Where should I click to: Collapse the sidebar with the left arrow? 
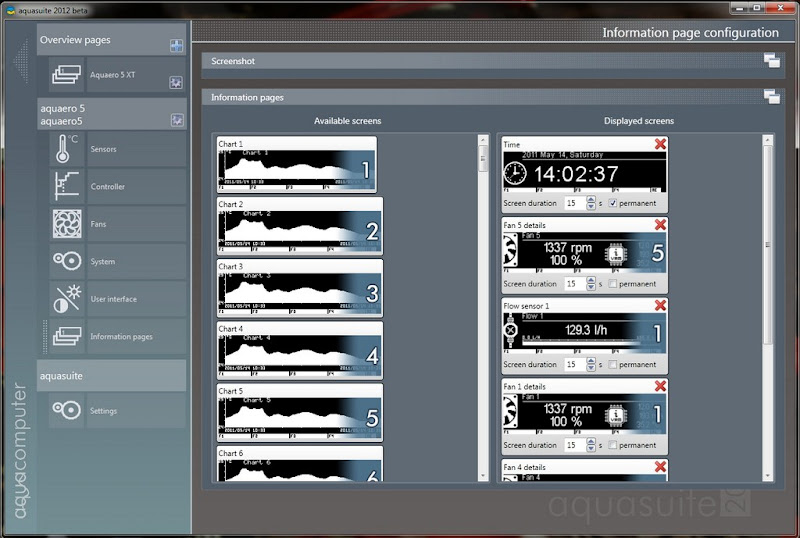20,60
